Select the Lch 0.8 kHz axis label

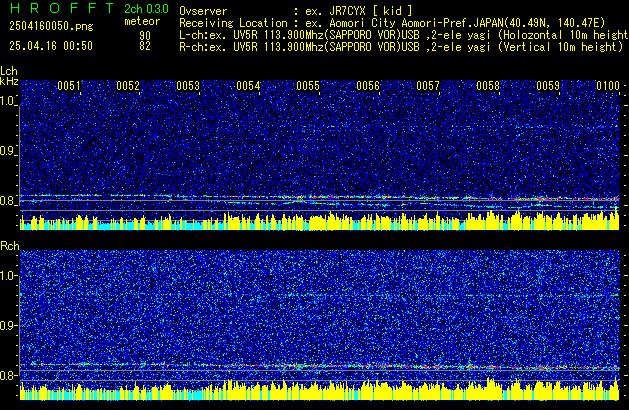tap(8, 201)
